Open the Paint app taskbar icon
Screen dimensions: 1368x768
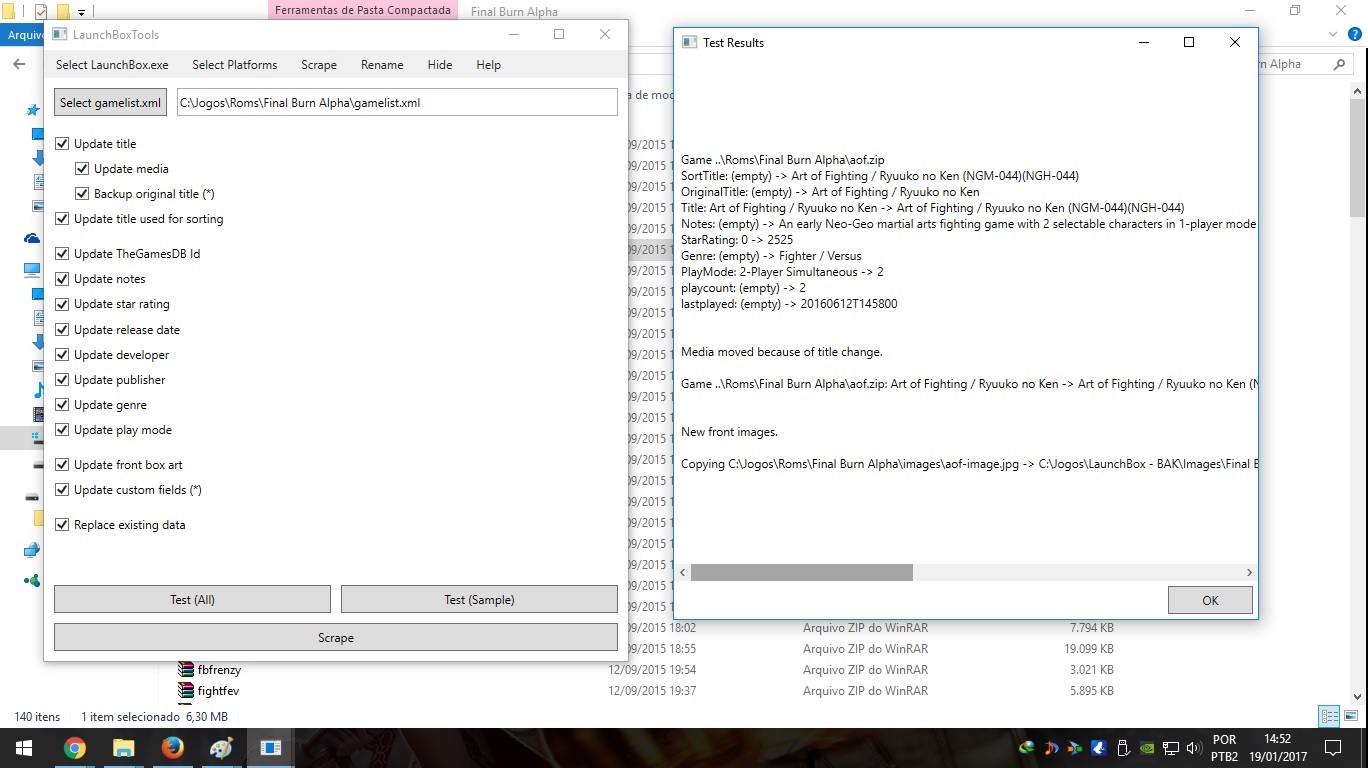[x=221, y=747]
